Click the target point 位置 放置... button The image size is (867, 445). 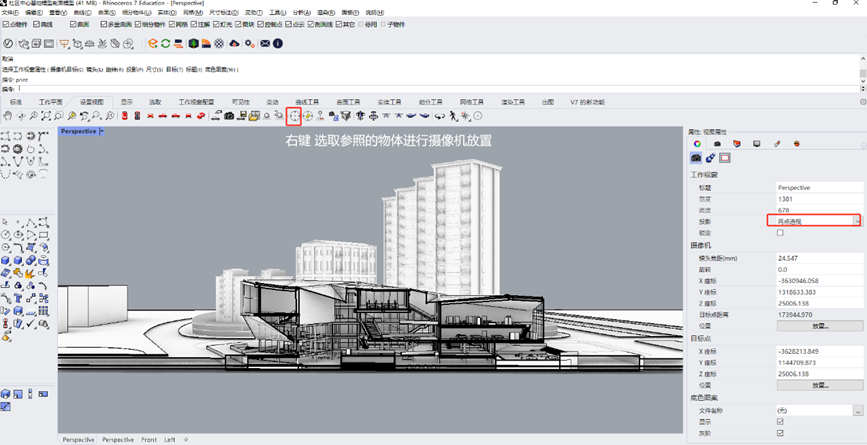pyautogui.click(x=819, y=385)
